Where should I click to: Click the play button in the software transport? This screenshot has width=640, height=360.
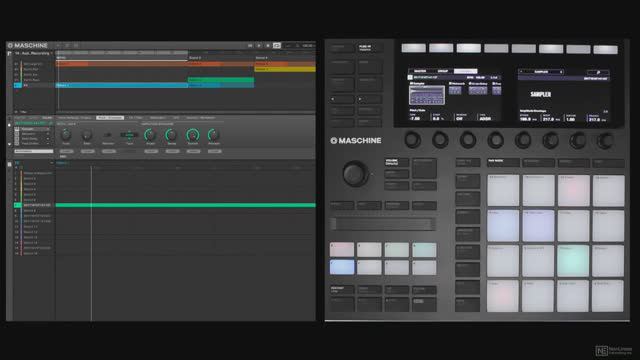click(x=259, y=46)
